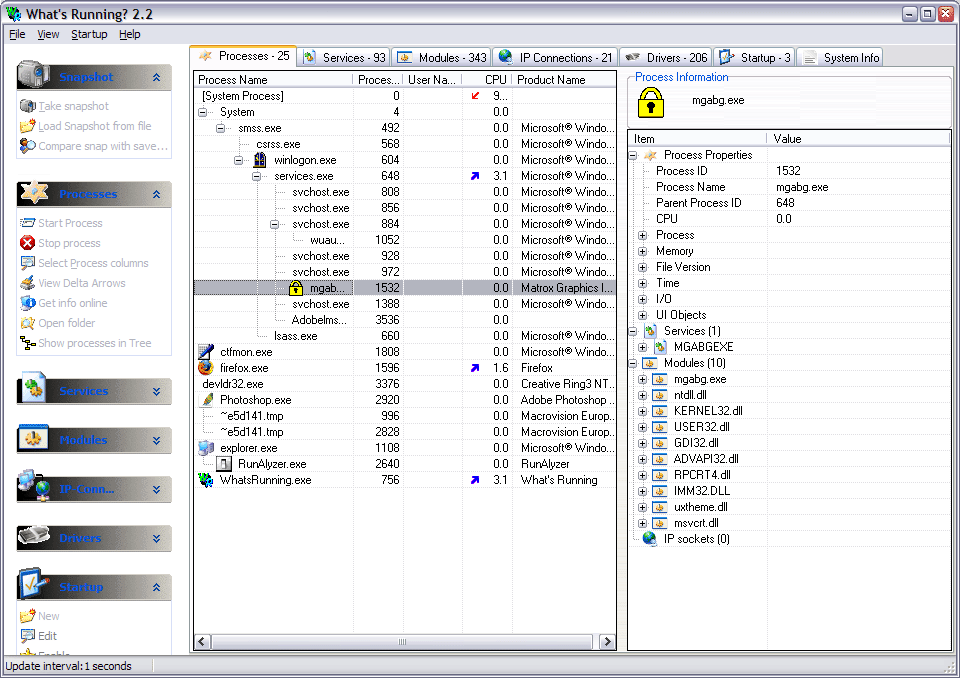Click the RunAlyzer.exe icon
Screen dimensions: 960x678
224,464
